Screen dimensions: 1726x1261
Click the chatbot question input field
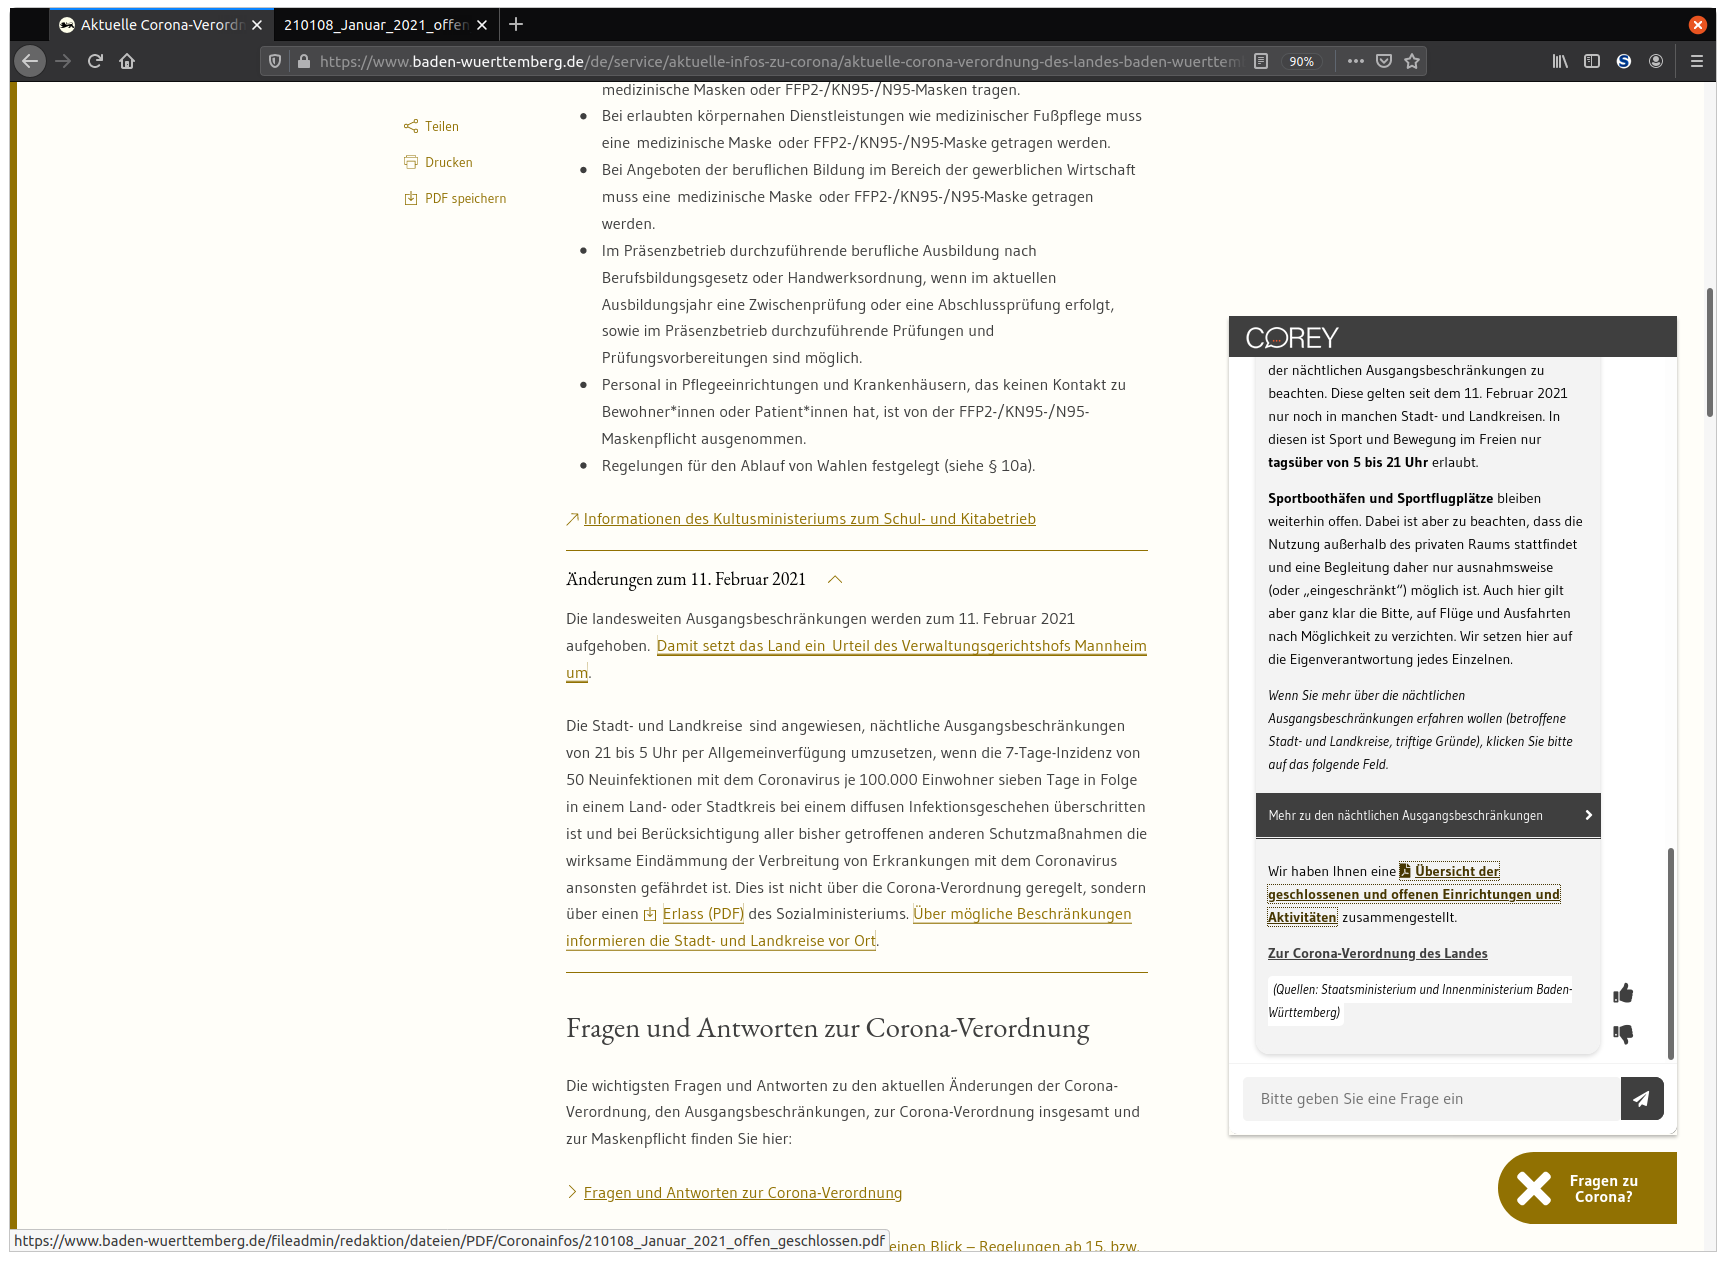[x=1431, y=1099]
